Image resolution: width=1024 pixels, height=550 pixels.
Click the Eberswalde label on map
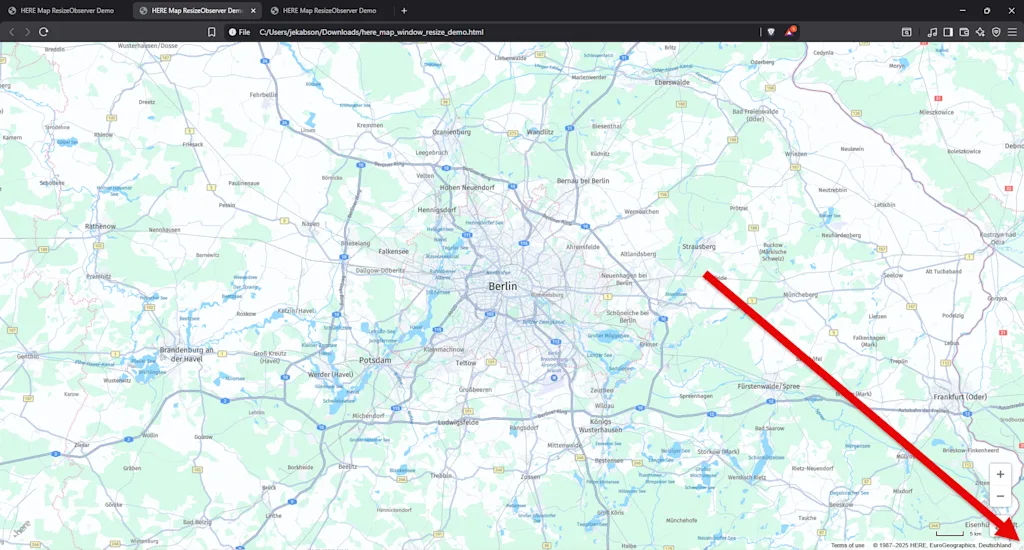point(672,82)
